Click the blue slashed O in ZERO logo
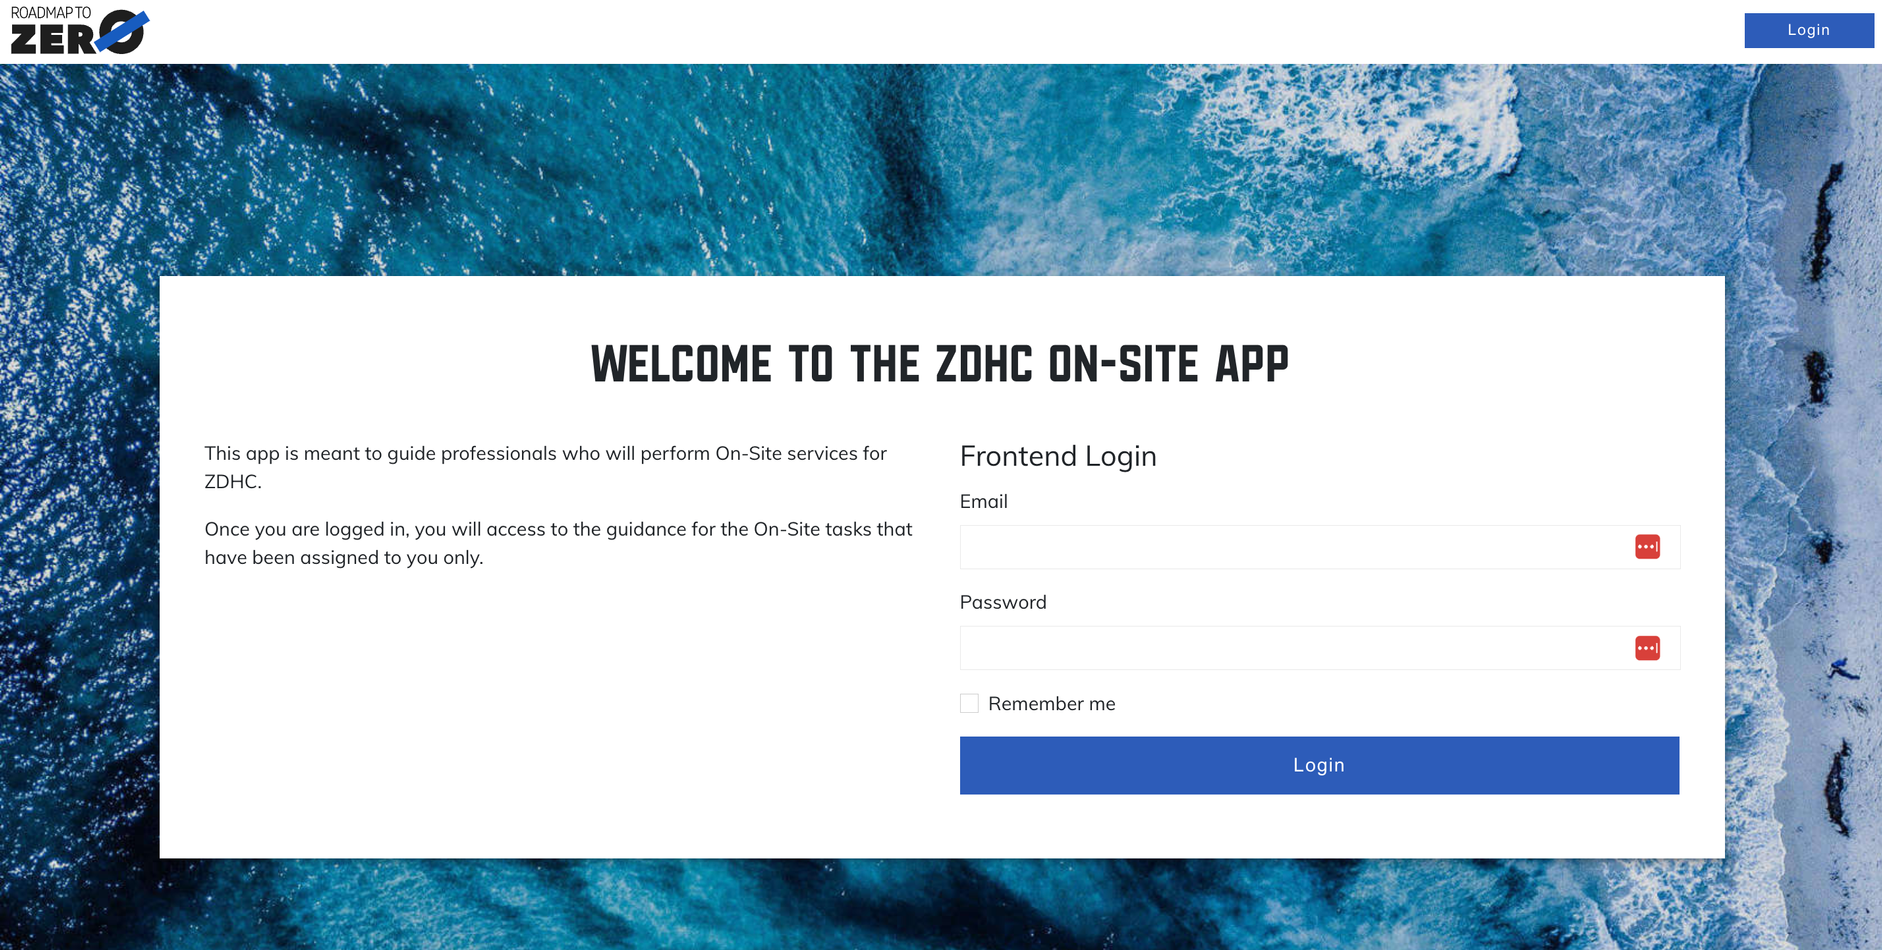 (x=123, y=32)
